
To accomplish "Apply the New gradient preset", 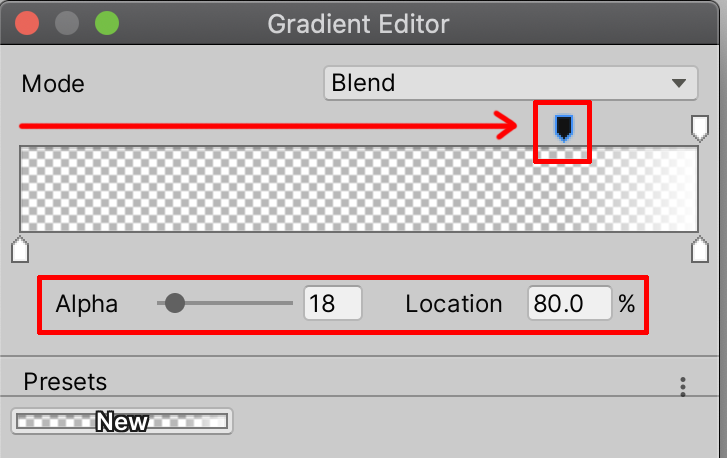I will [122, 422].
